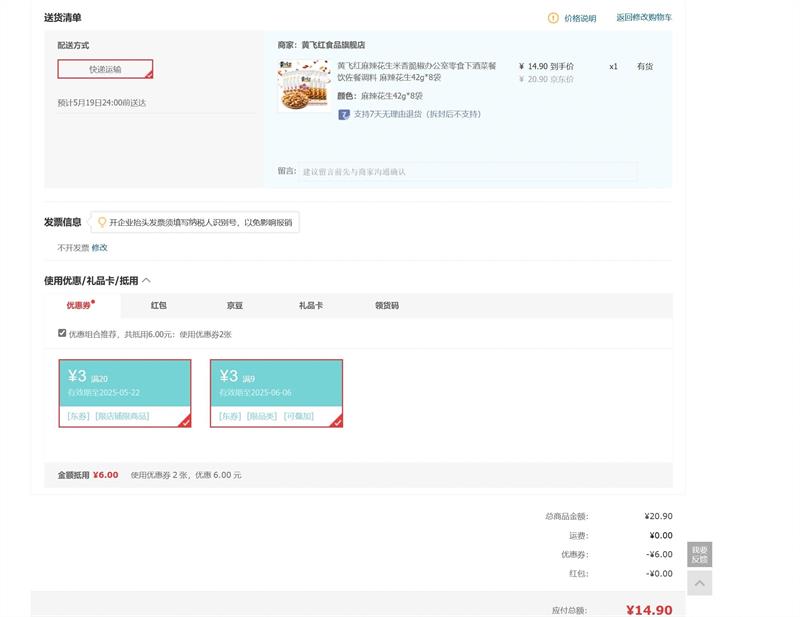Click the lightbulb invoice tip icon
The width and height of the screenshot is (800, 617).
pyautogui.click(x=102, y=222)
